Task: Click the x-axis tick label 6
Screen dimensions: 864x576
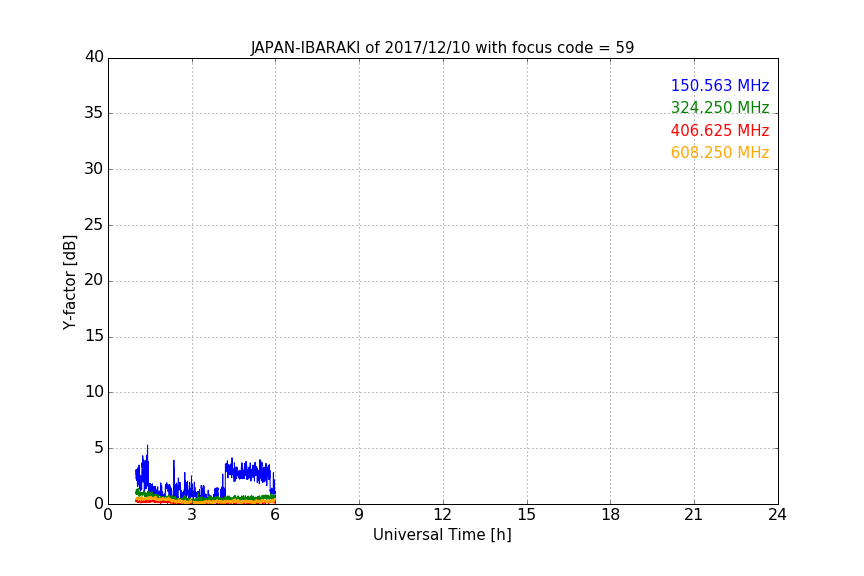Action: coord(276,515)
